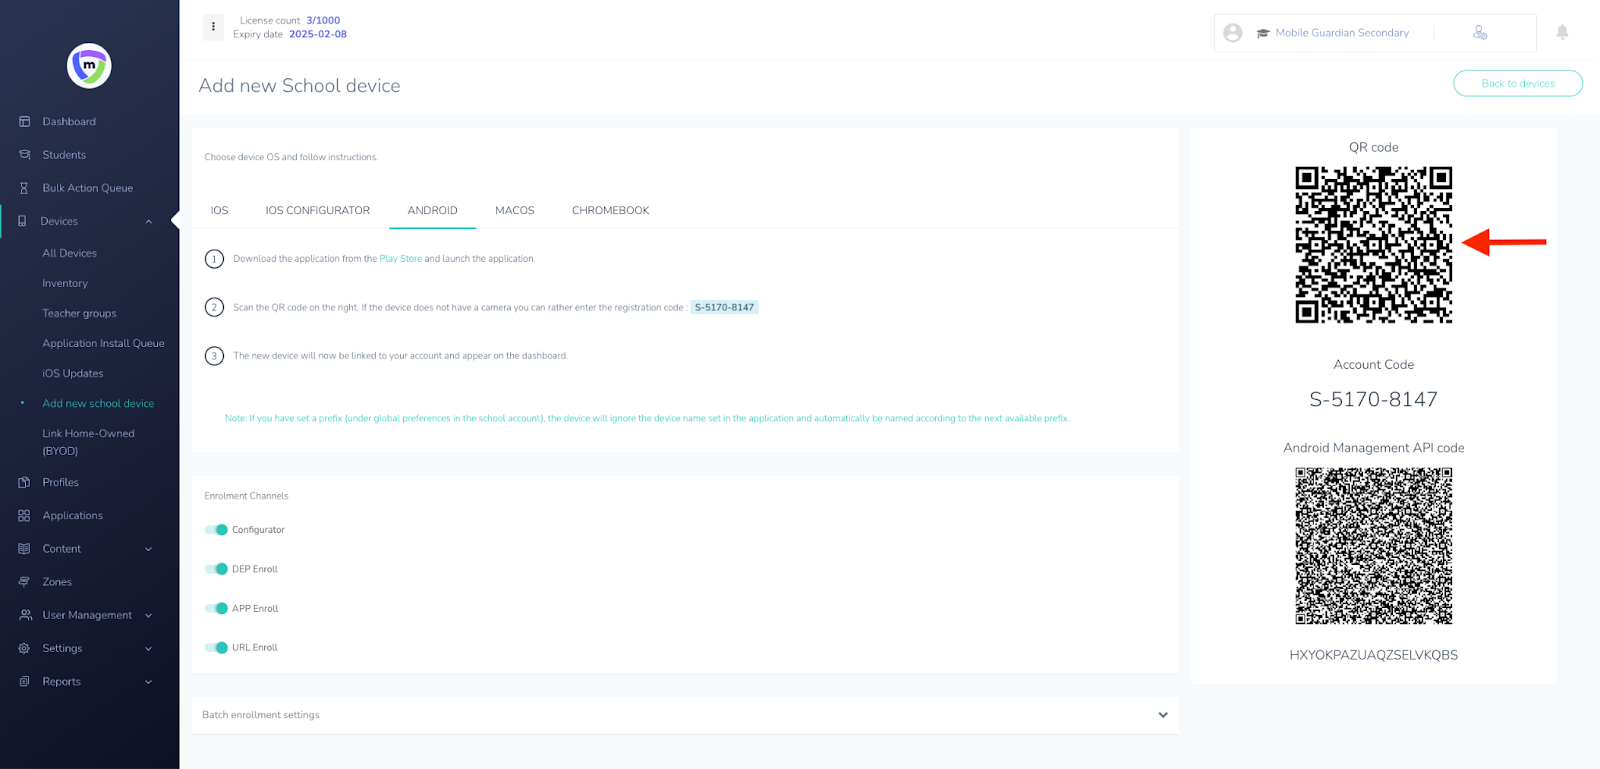1600x769 pixels.
Task: Click the Bulk Action Queue menu label
Action: point(88,188)
